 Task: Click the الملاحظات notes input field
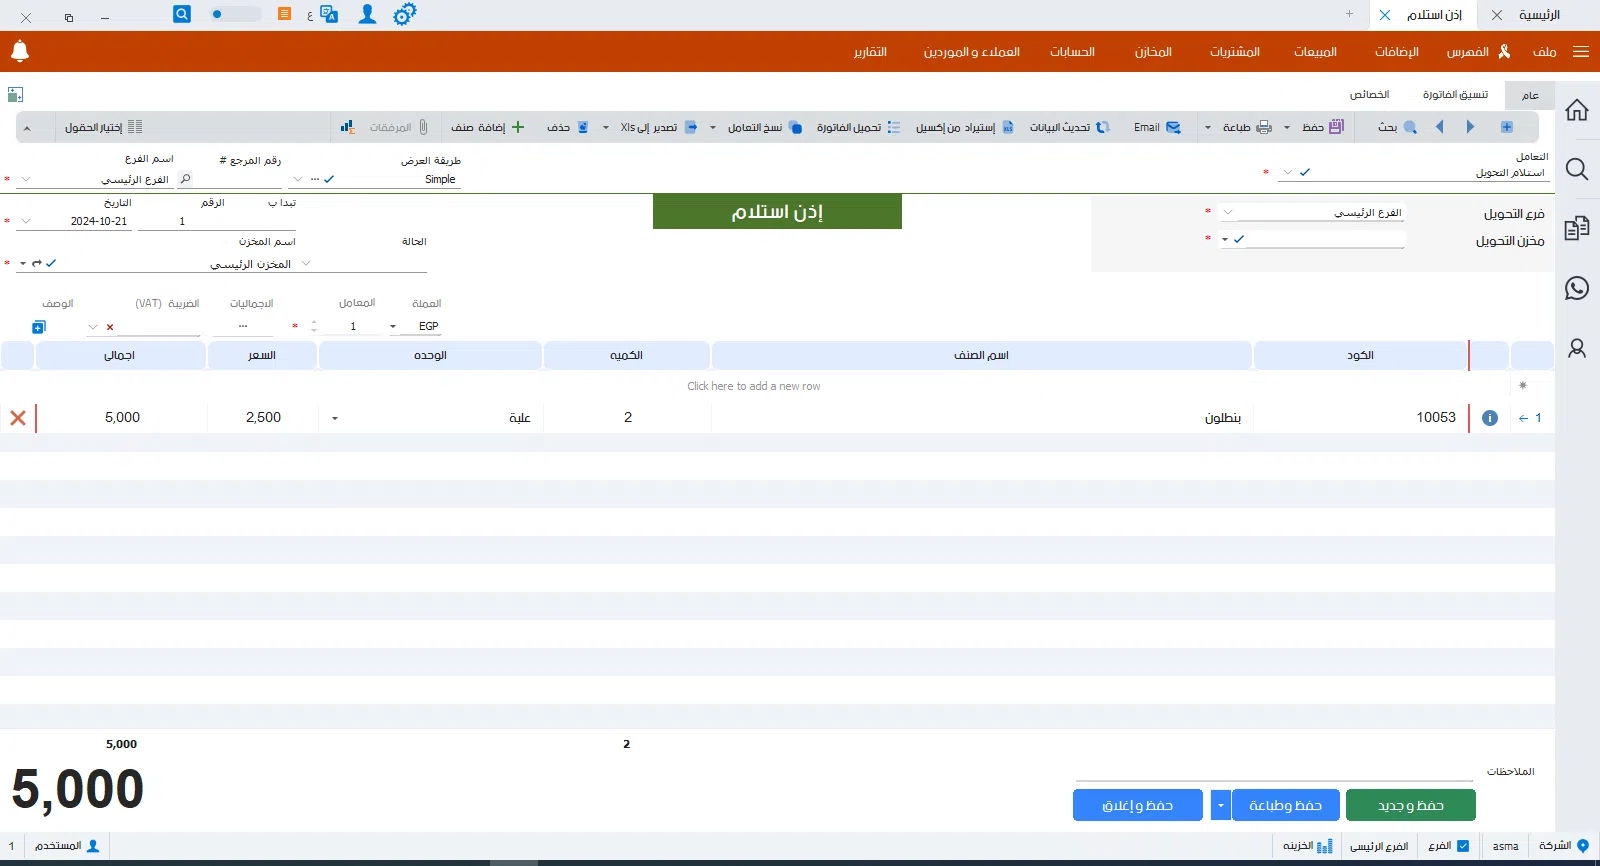click(1275, 771)
